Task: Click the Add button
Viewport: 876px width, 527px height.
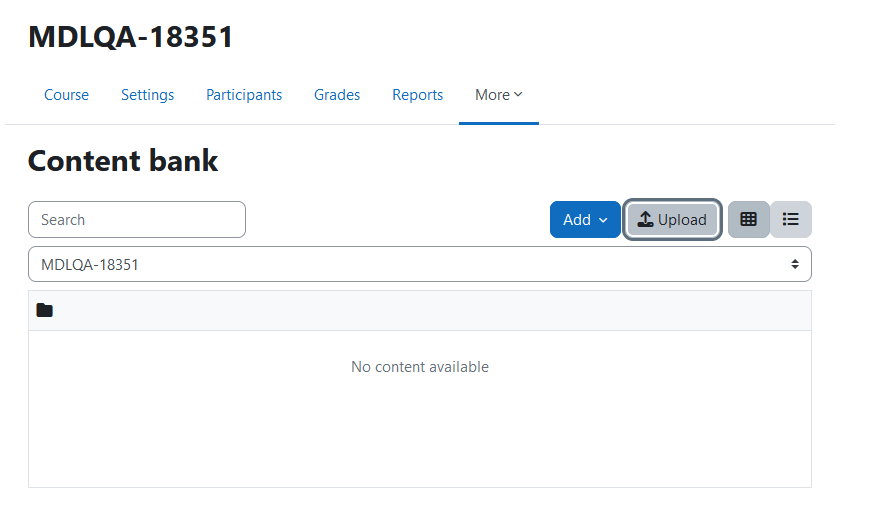Action: pyautogui.click(x=585, y=220)
